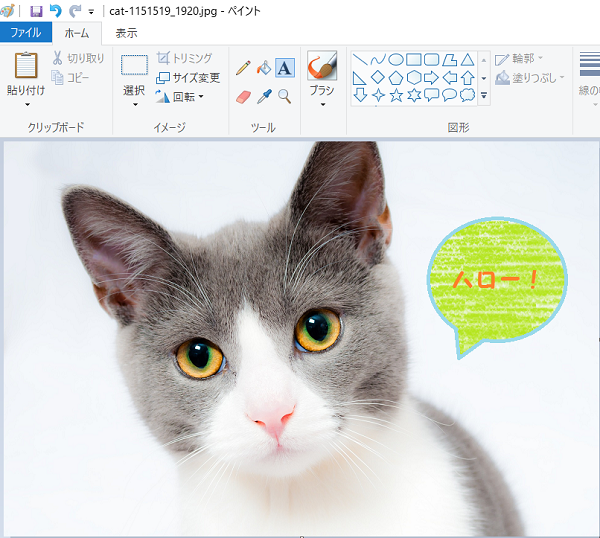
Task: Switch to the Home (ホーム) tab
Action: point(77,33)
